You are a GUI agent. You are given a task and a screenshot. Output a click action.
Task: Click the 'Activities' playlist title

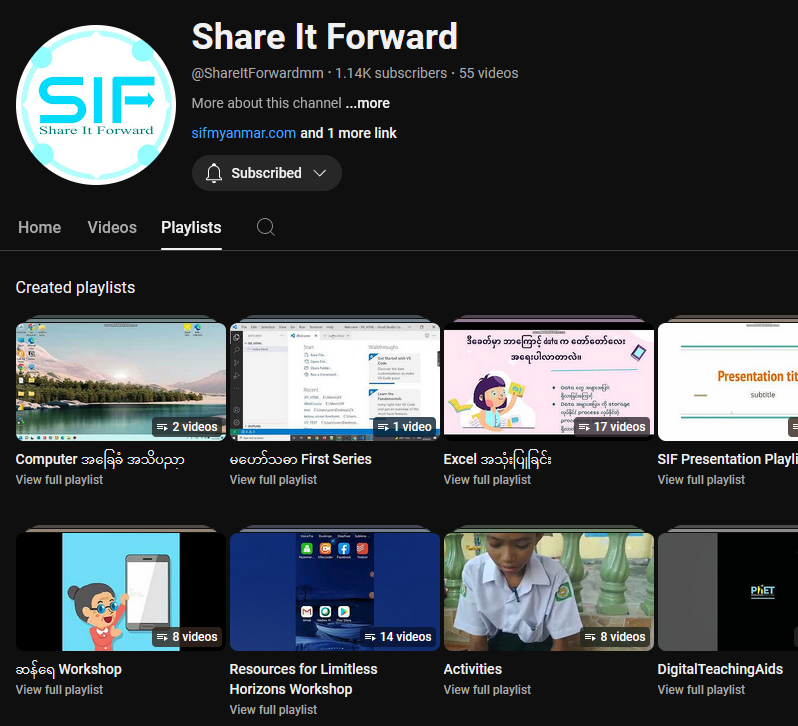pyautogui.click(x=473, y=669)
